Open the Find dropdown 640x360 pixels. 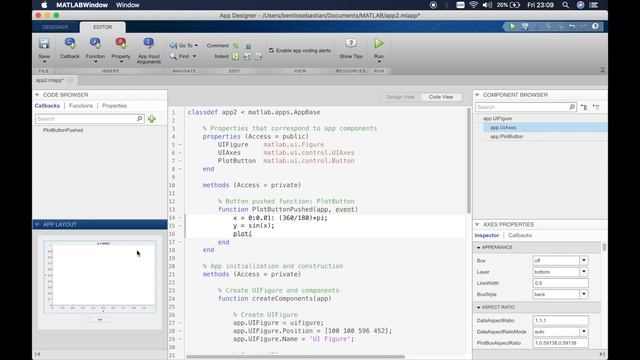(183, 56)
